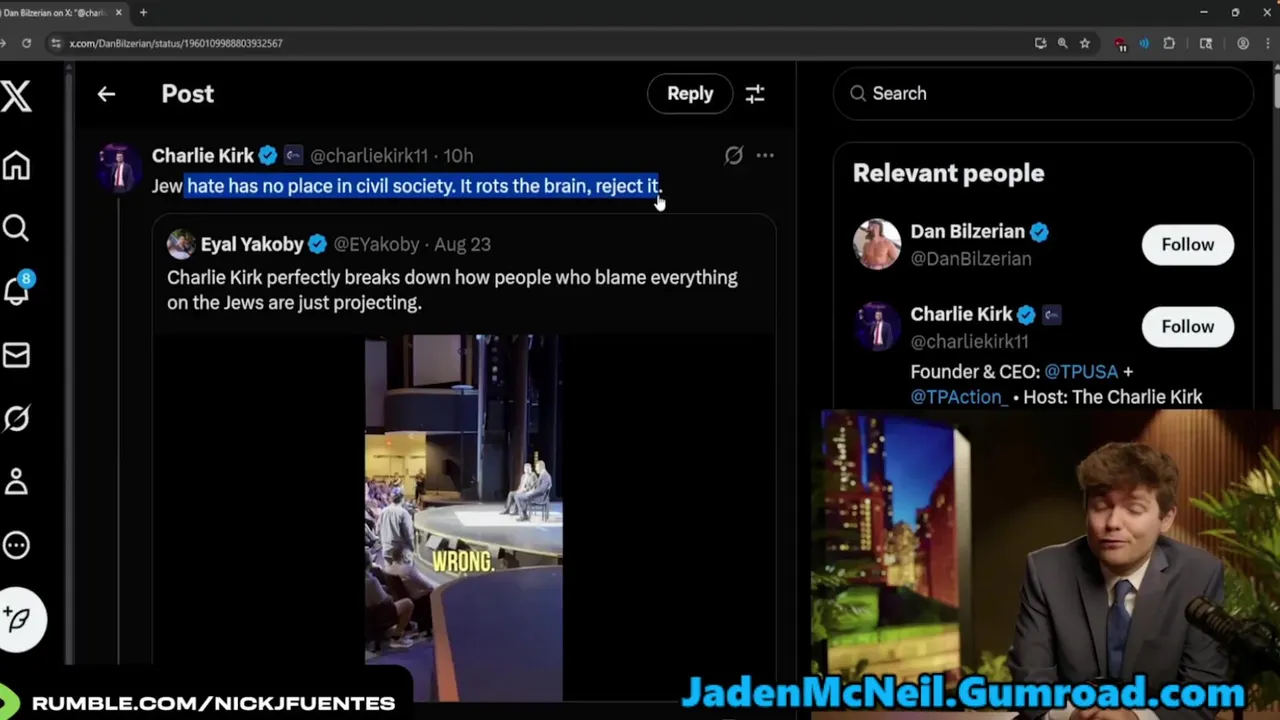Click Eyal Yakoby's verified badge
Screen dimensions: 1280x720
click(x=318, y=244)
